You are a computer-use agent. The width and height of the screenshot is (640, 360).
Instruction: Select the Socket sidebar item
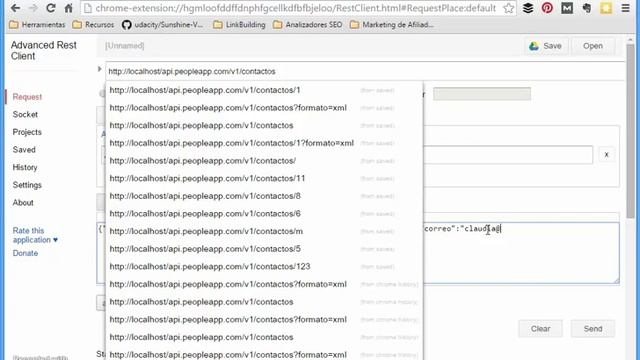[x=25, y=114]
